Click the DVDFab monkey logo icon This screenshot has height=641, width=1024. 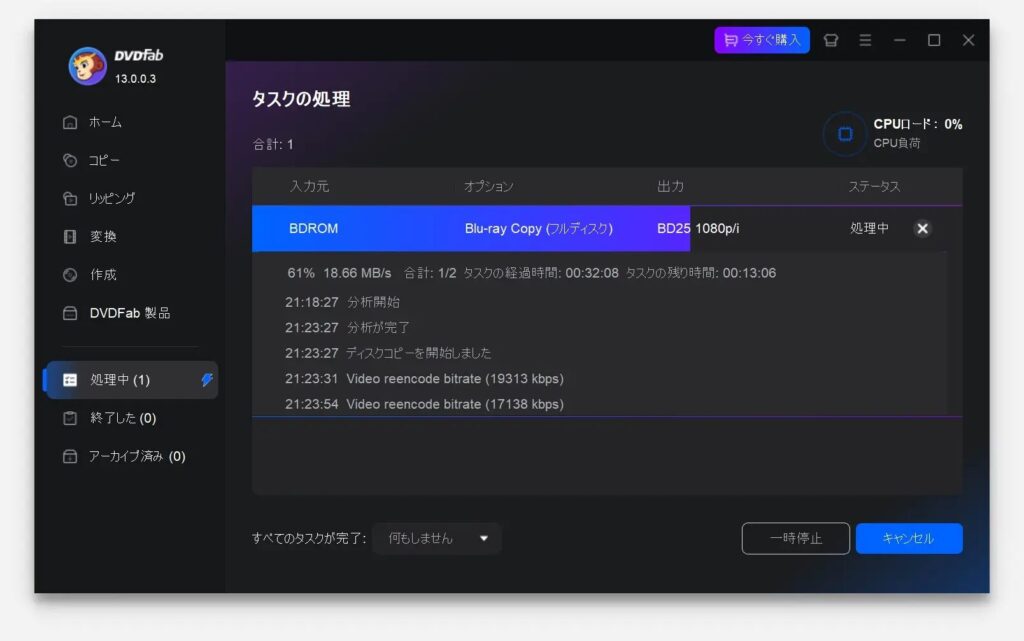tap(87, 66)
